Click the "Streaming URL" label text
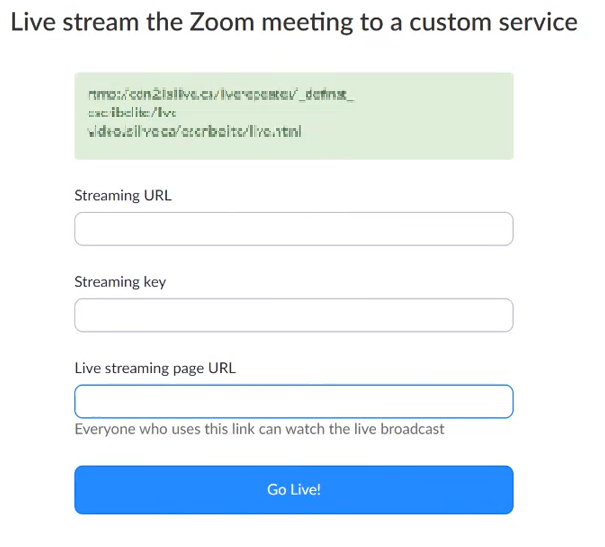This screenshot has height=547, width=605. (123, 196)
